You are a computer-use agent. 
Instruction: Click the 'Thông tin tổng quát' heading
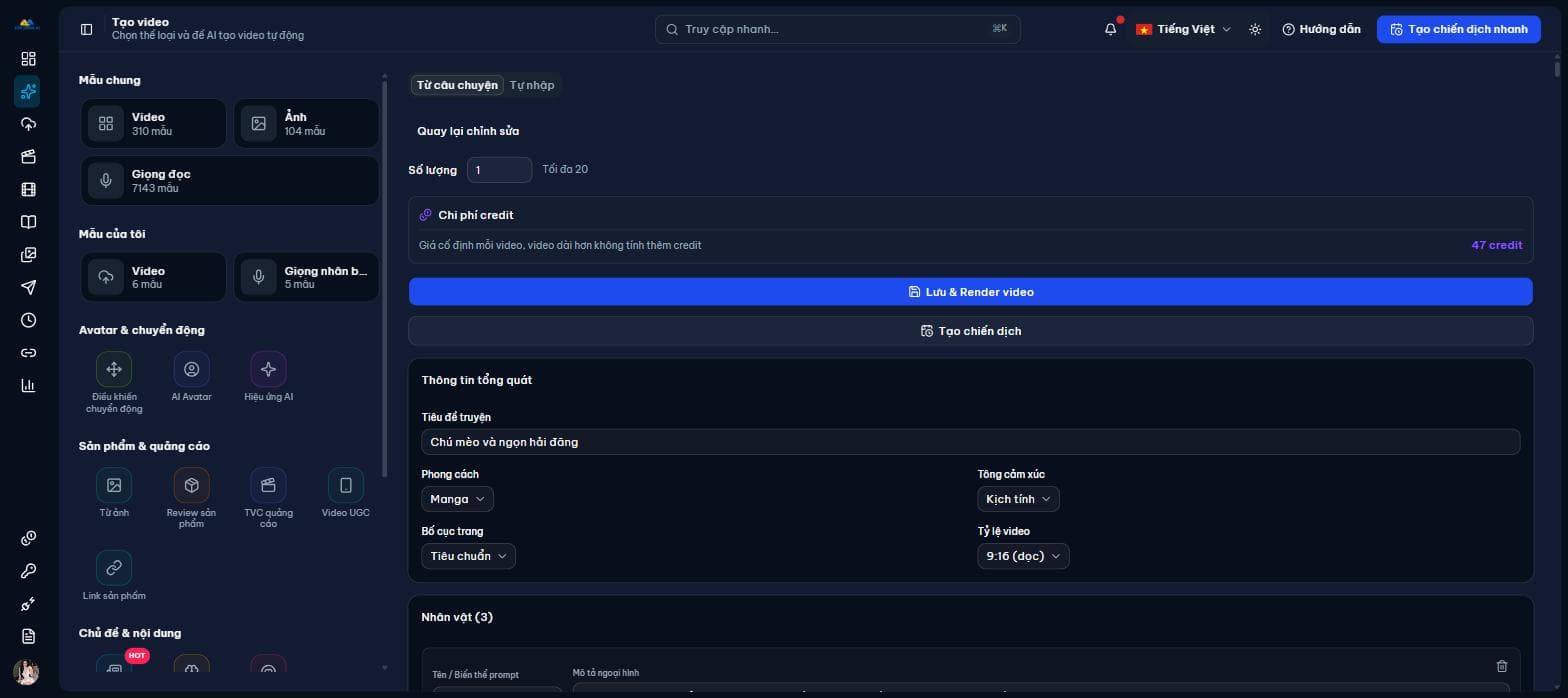click(x=477, y=380)
